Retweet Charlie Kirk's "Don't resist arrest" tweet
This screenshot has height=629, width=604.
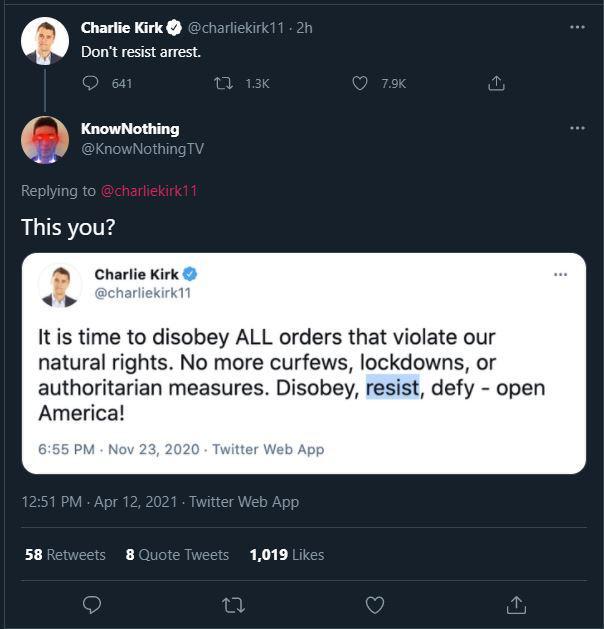(225, 84)
